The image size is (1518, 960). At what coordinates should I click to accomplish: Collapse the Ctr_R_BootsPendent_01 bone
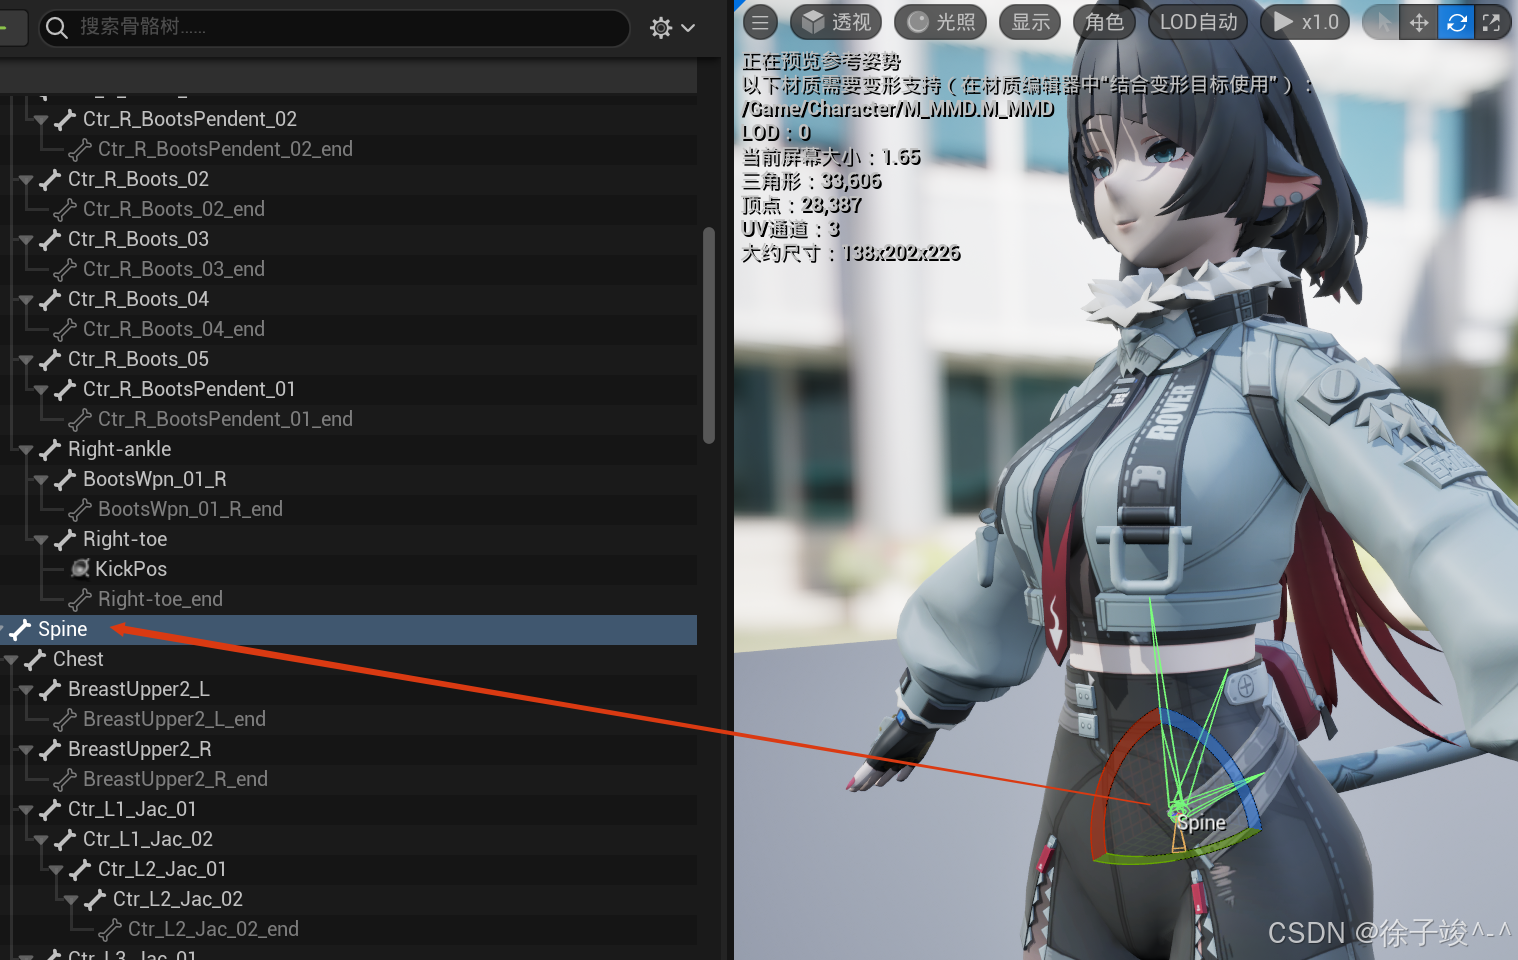(41, 390)
